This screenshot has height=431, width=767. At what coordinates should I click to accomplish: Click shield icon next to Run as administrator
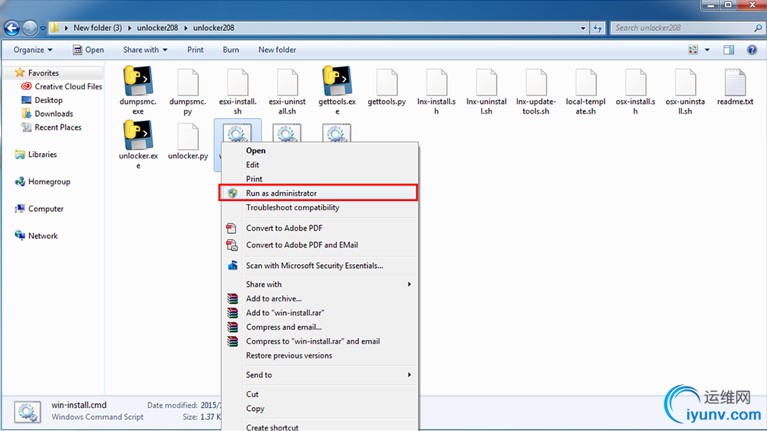point(232,193)
